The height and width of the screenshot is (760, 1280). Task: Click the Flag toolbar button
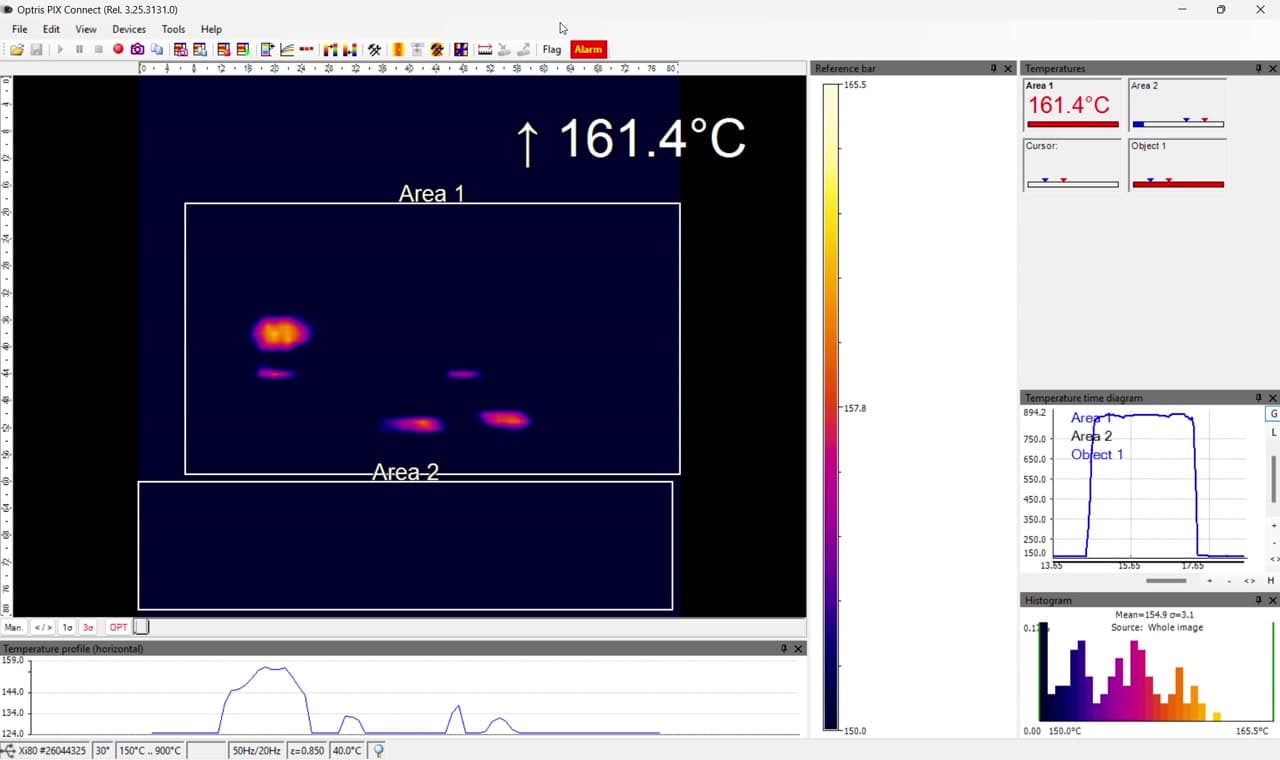pyautogui.click(x=552, y=49)
